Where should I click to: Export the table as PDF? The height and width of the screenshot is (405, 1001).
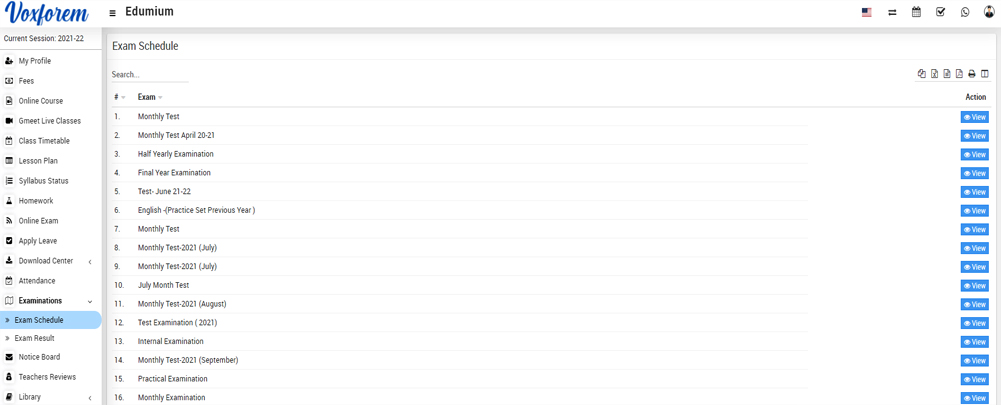(959, 74)
